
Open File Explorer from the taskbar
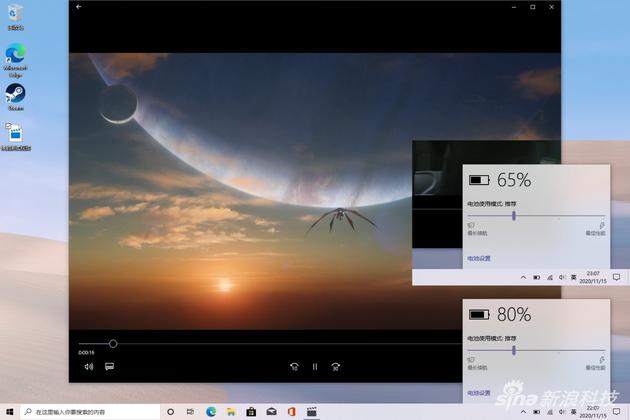click(231, 411)
